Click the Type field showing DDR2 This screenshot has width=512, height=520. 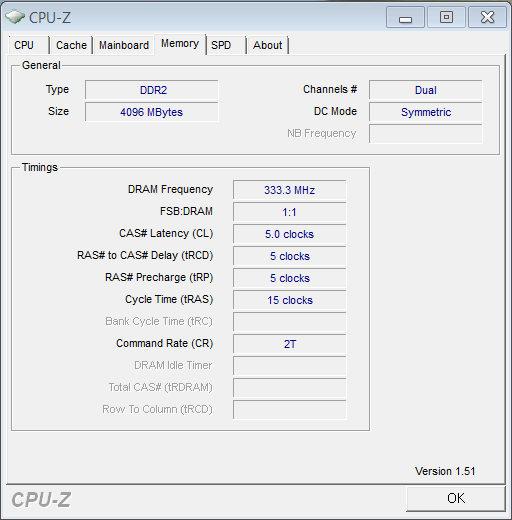point(152,90)
